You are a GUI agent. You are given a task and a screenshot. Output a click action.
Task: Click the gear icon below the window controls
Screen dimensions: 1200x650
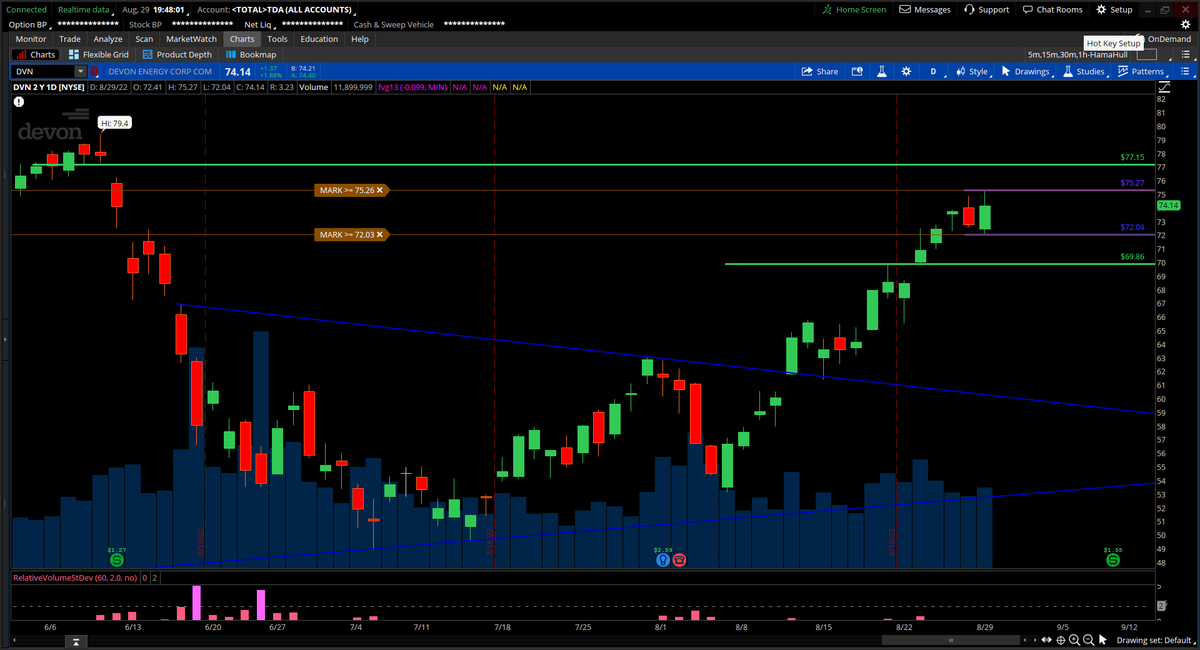1185,24
